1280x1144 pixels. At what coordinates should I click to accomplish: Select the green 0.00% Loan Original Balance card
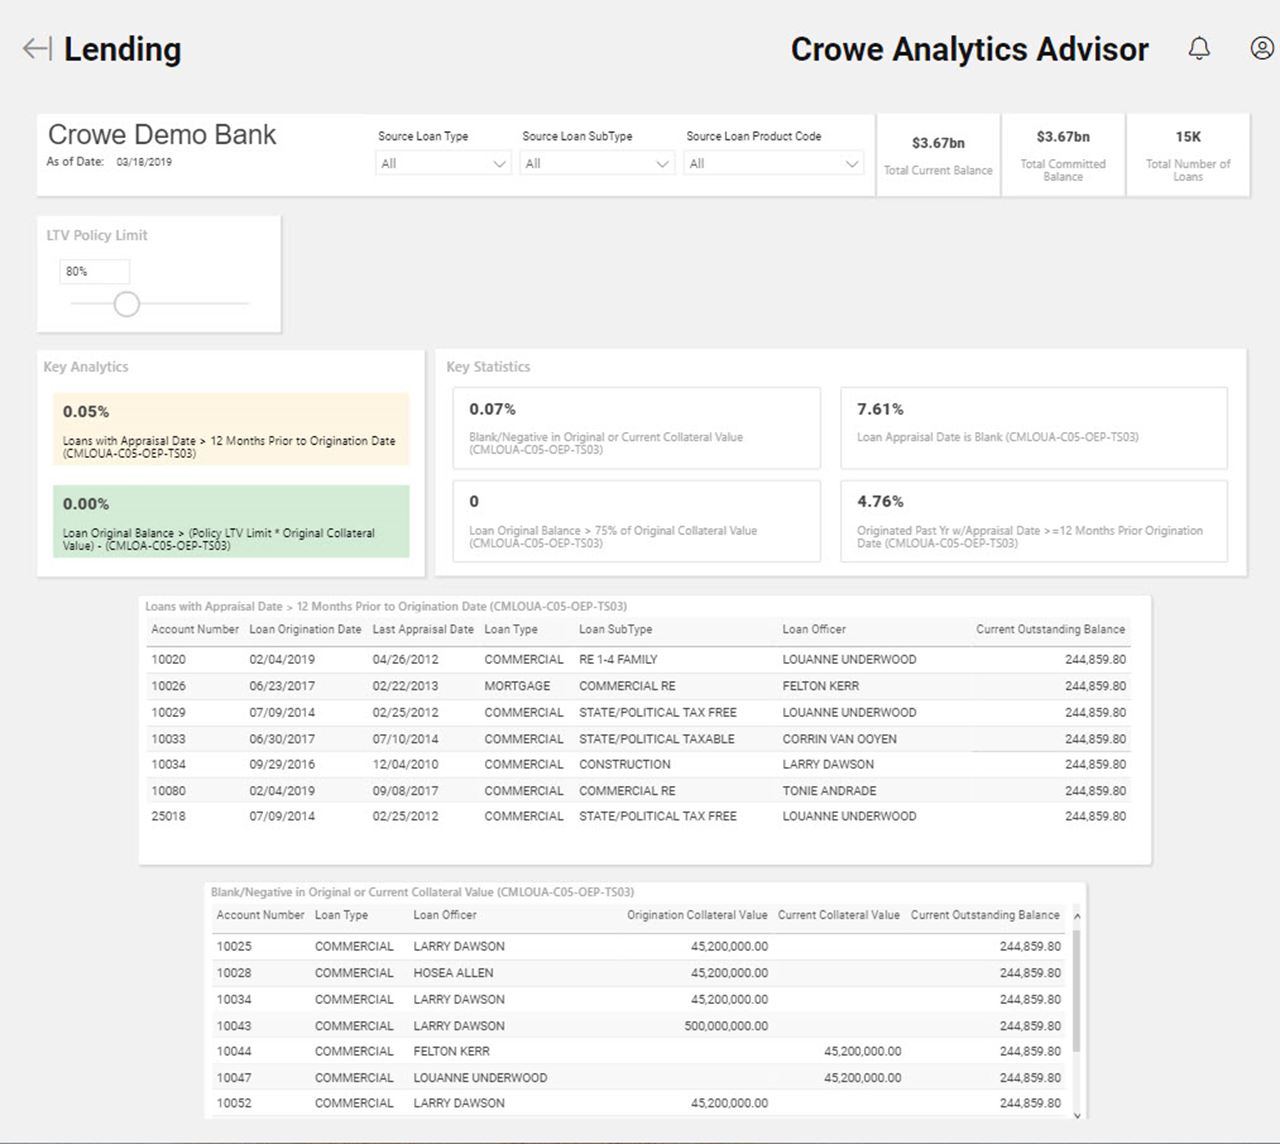[231, 521]
